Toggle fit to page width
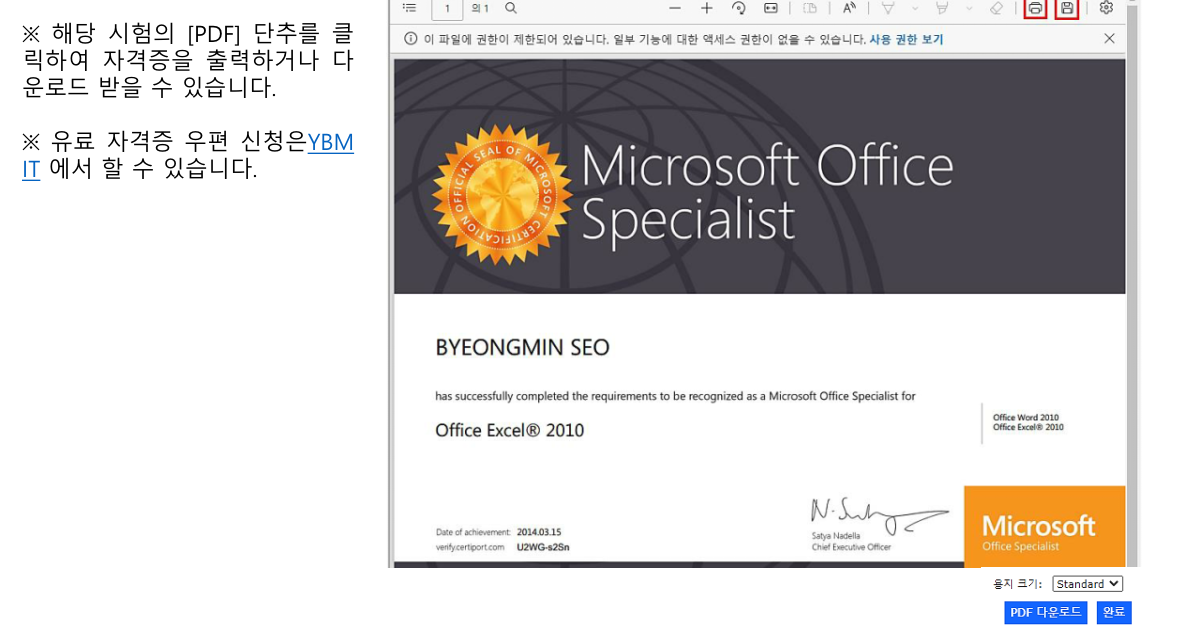This screenshot has width=1187, height=640. [771, 8]
